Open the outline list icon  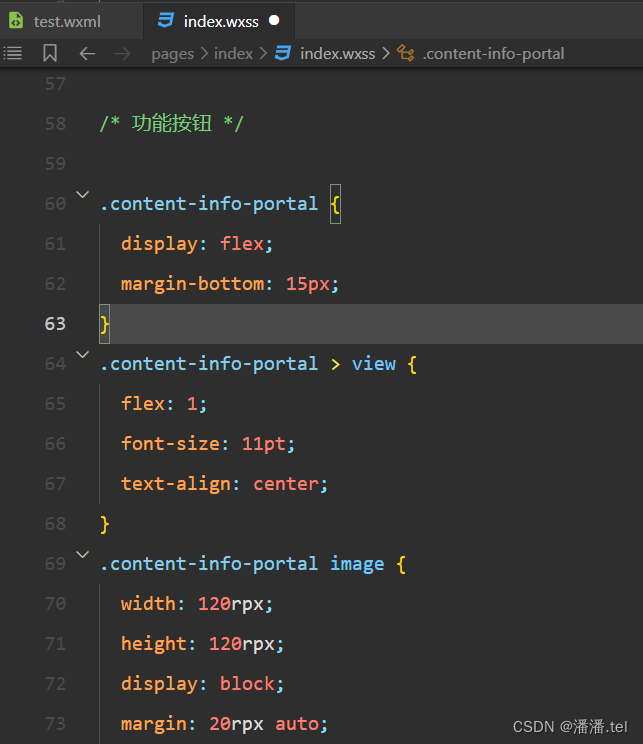[13, 53]
